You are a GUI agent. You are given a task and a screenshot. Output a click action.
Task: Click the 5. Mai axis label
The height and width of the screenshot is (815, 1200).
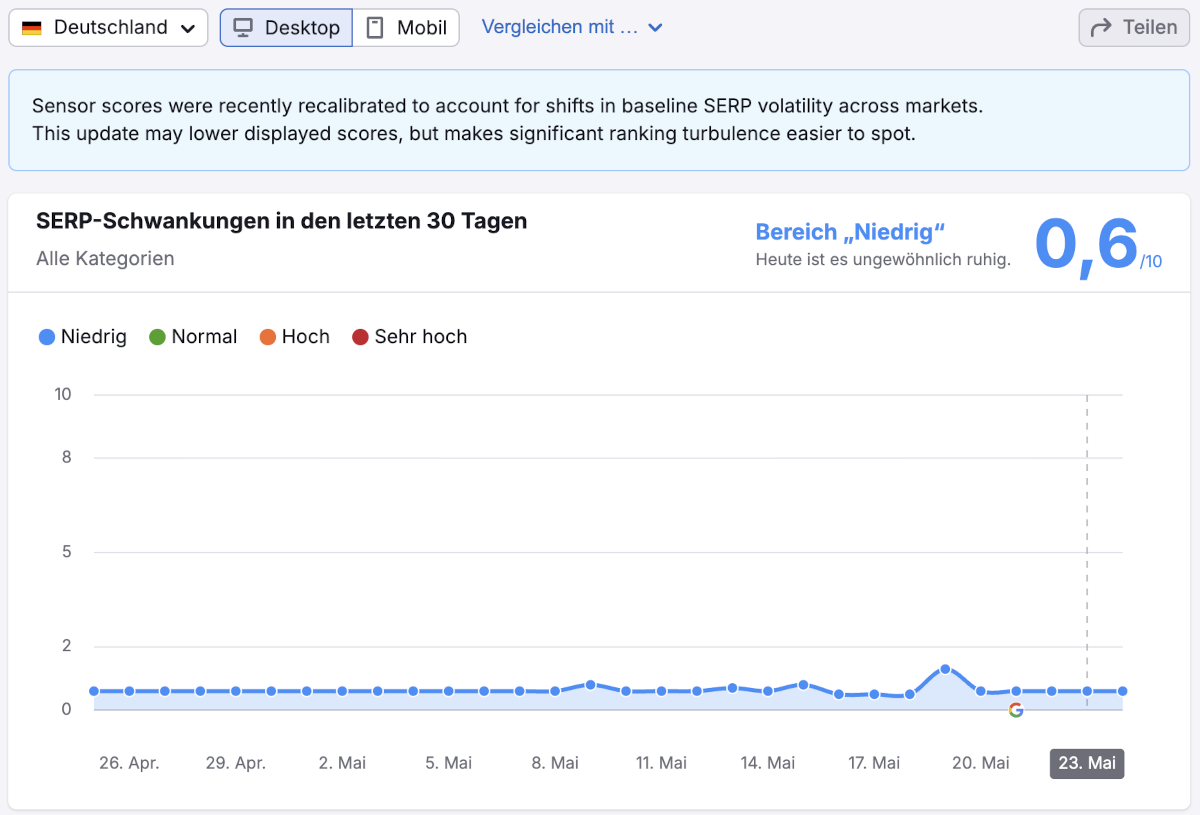pos(448,763)
